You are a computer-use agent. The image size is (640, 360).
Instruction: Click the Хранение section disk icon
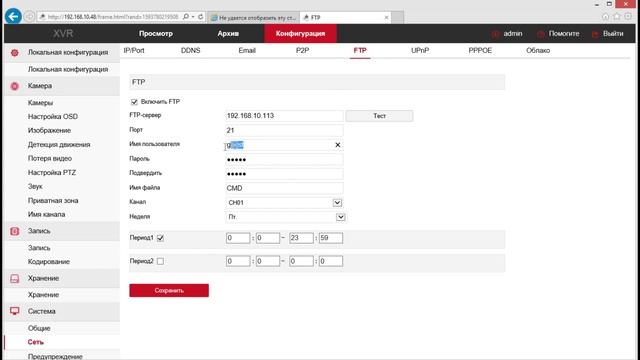15,278
